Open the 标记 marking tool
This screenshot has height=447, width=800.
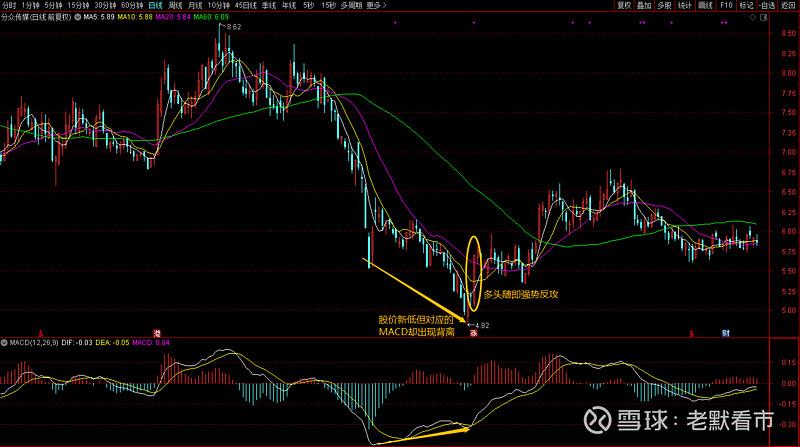746,6
